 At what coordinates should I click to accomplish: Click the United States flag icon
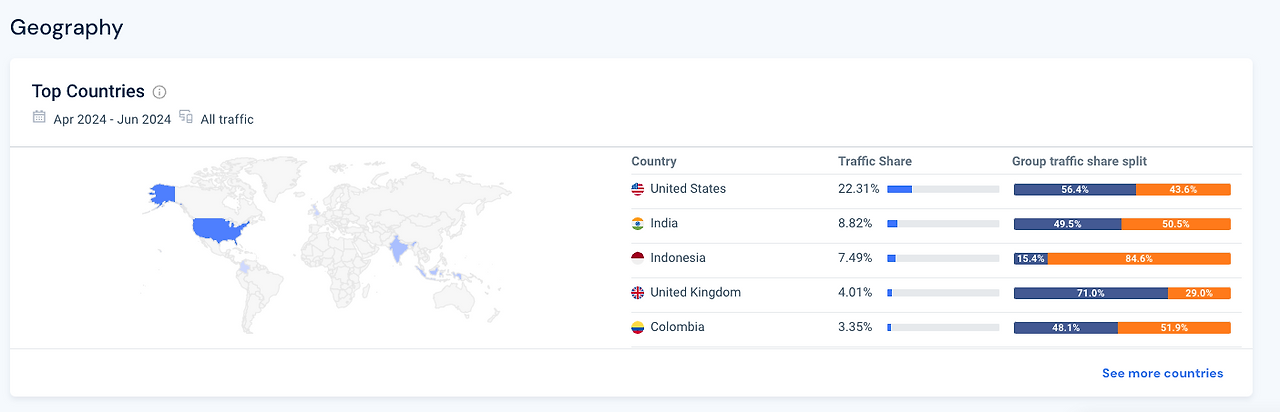pos(638,189)
